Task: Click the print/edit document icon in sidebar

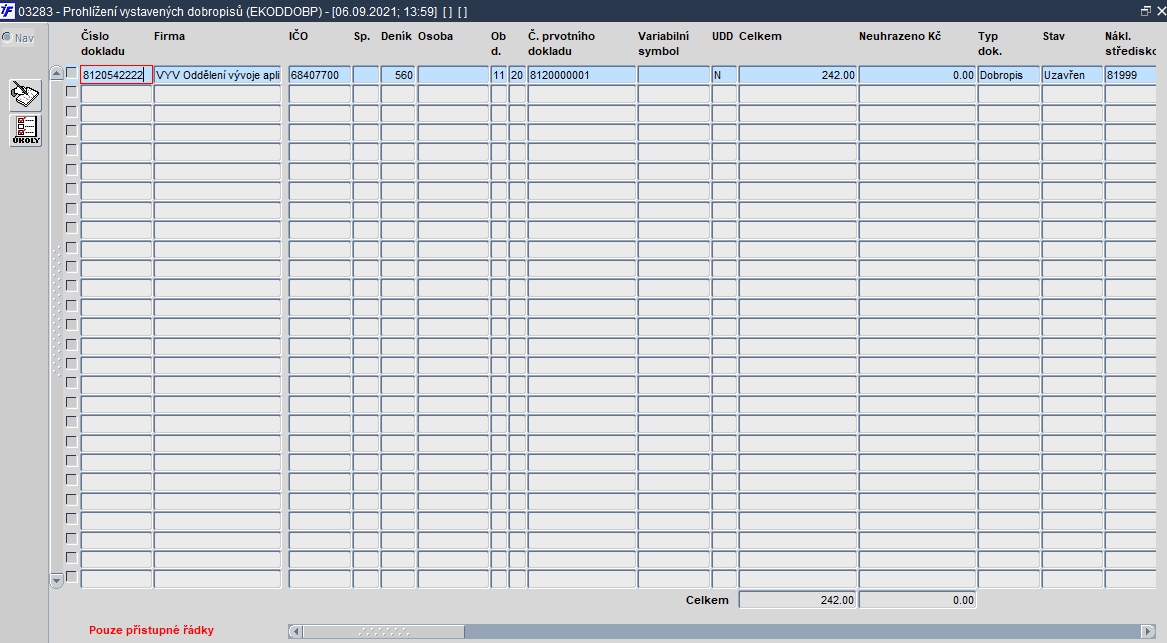Action: [x=25, y=95]
